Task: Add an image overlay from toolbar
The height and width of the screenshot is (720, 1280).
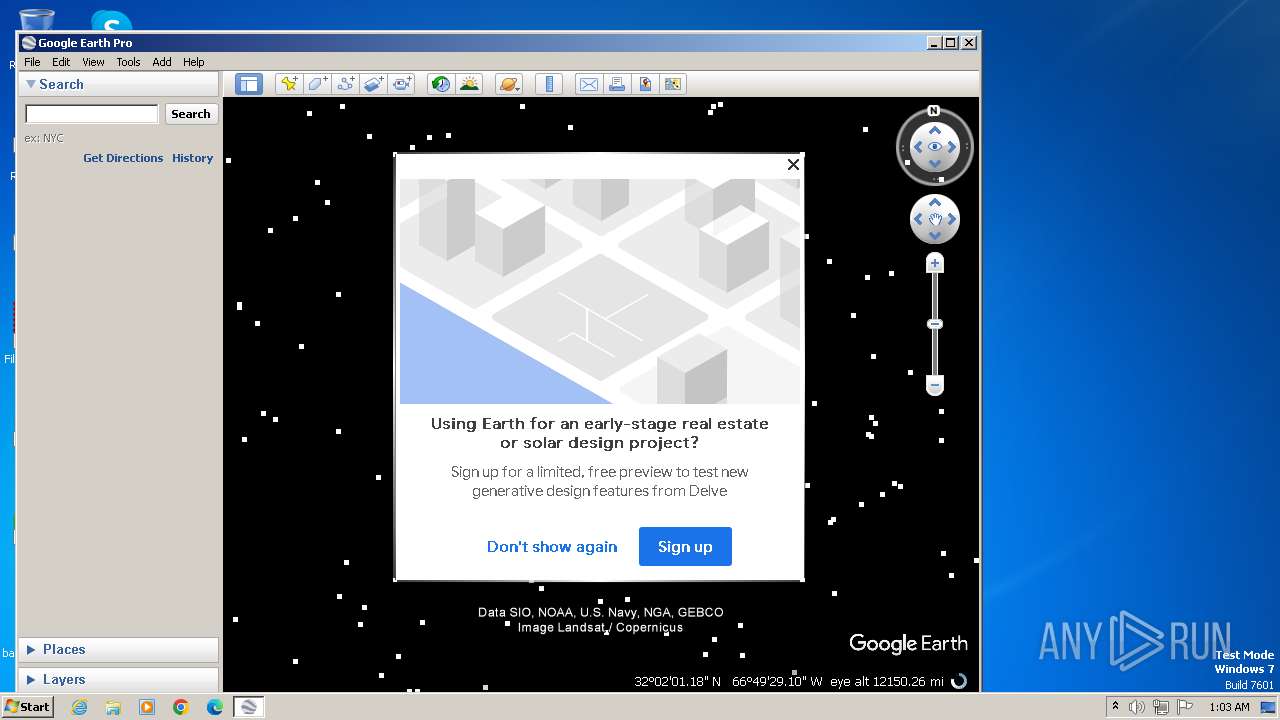Action: click(373, 84)
